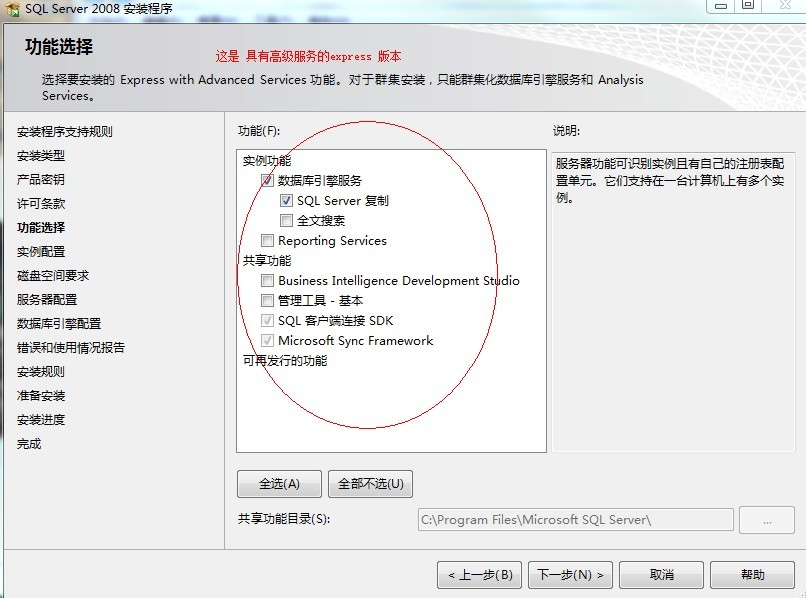Image resolution: width=806 pixels, height=598 pixels.
Task: Toggle the 数据库引擎服务 checkbox
Action: (x=267, y=180)
